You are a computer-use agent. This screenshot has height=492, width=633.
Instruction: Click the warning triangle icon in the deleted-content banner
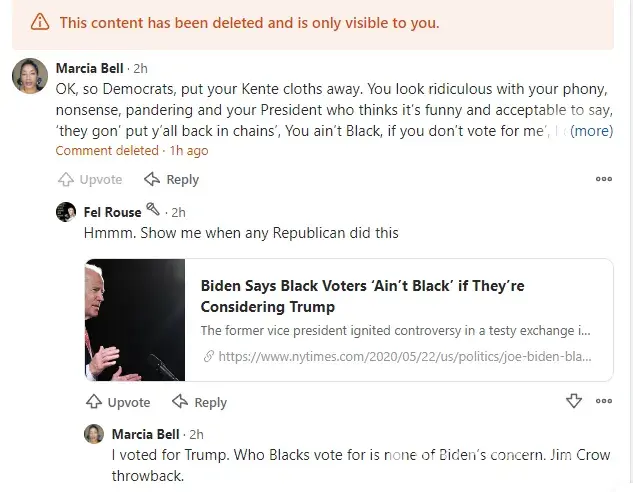point(39,22)
